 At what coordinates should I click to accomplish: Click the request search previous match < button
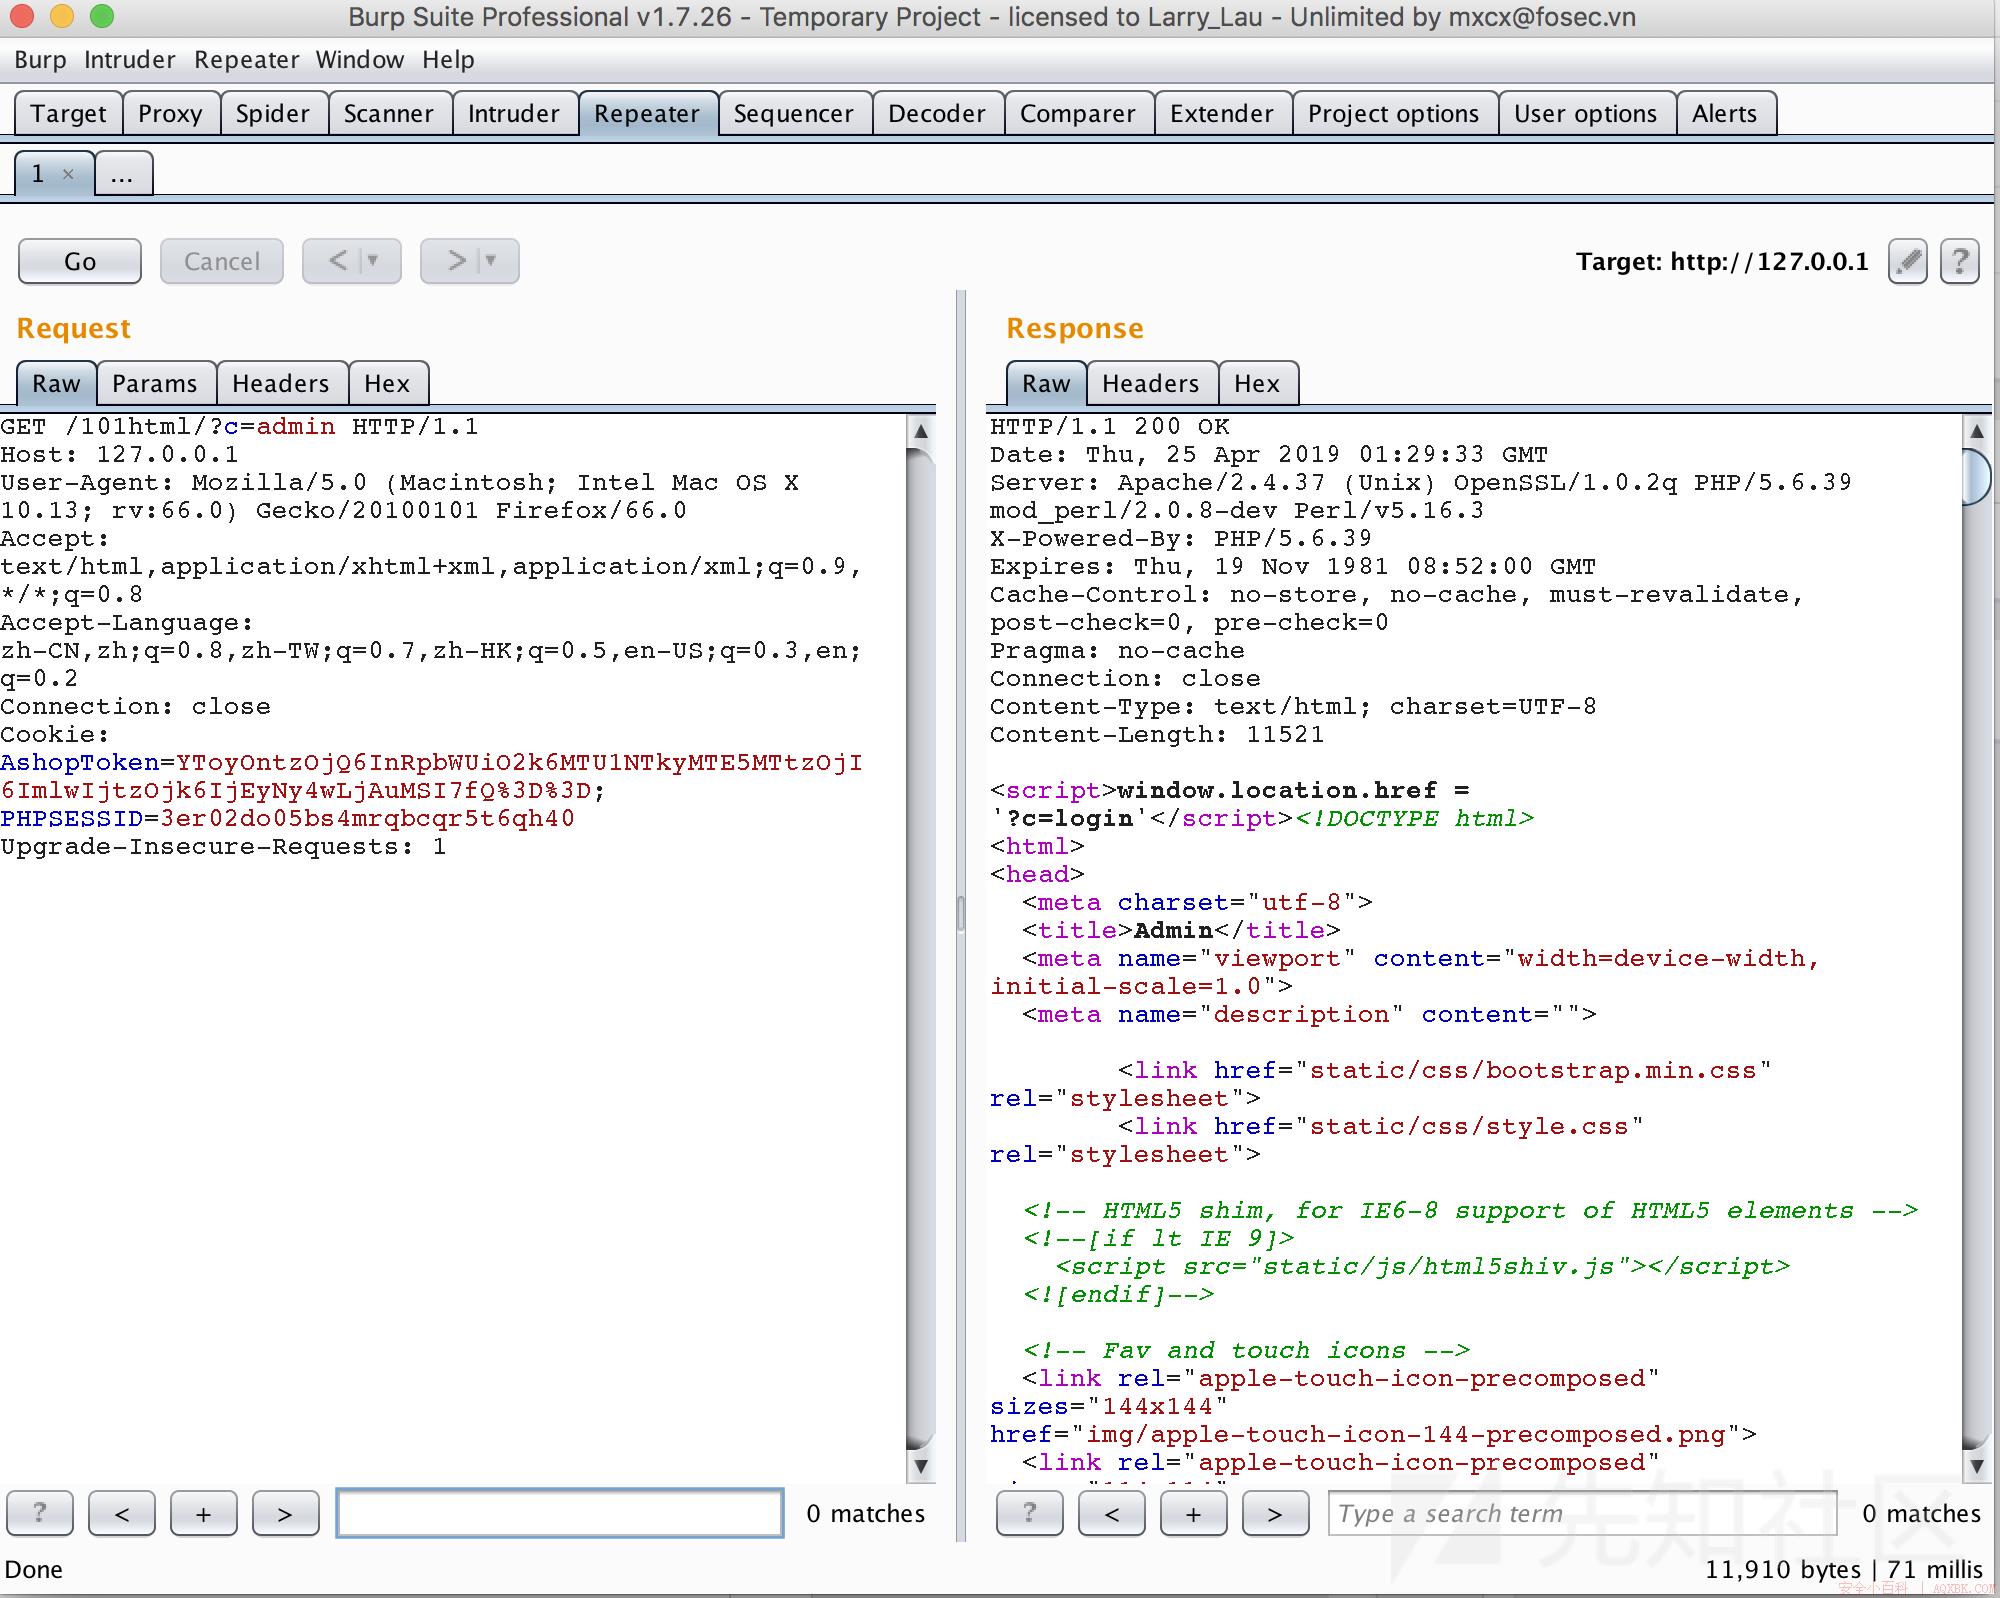[x=122, y=1513]
